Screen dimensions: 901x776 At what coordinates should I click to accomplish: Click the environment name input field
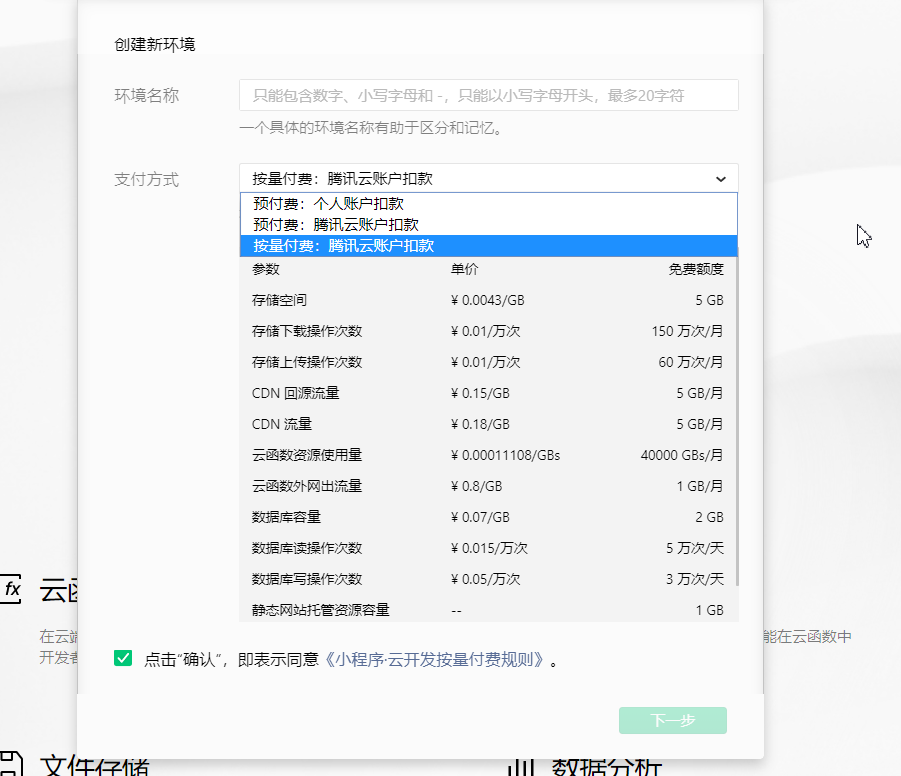(488, 95)
